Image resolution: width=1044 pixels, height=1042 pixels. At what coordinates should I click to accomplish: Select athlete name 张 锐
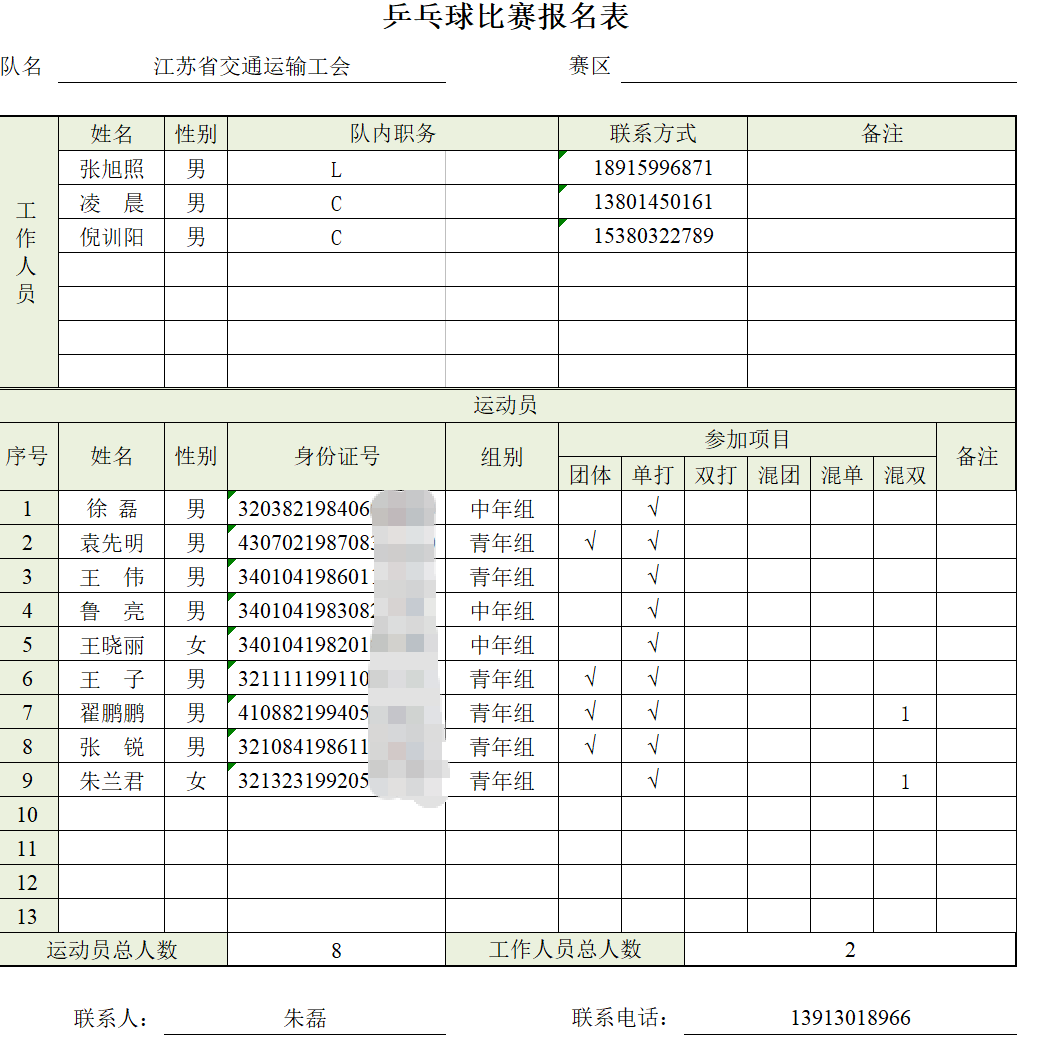coord(112,746)
